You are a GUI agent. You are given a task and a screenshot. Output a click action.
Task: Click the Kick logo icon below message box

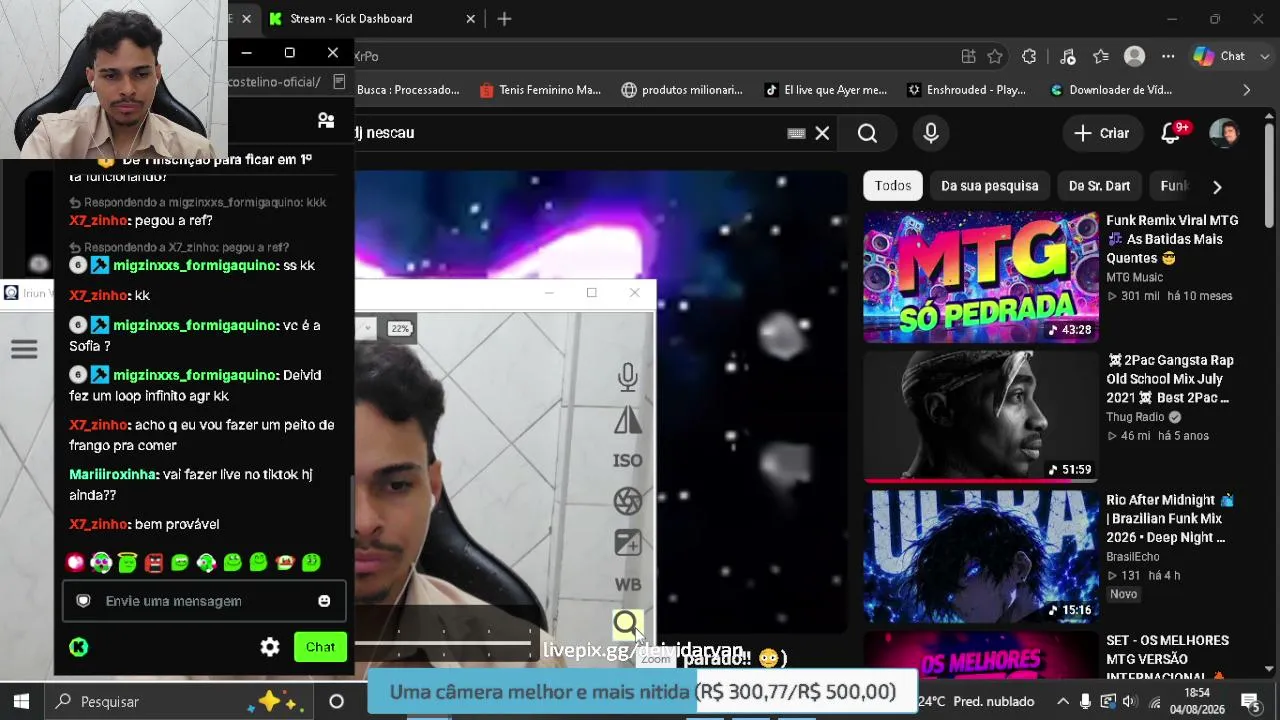click(79, 647)
